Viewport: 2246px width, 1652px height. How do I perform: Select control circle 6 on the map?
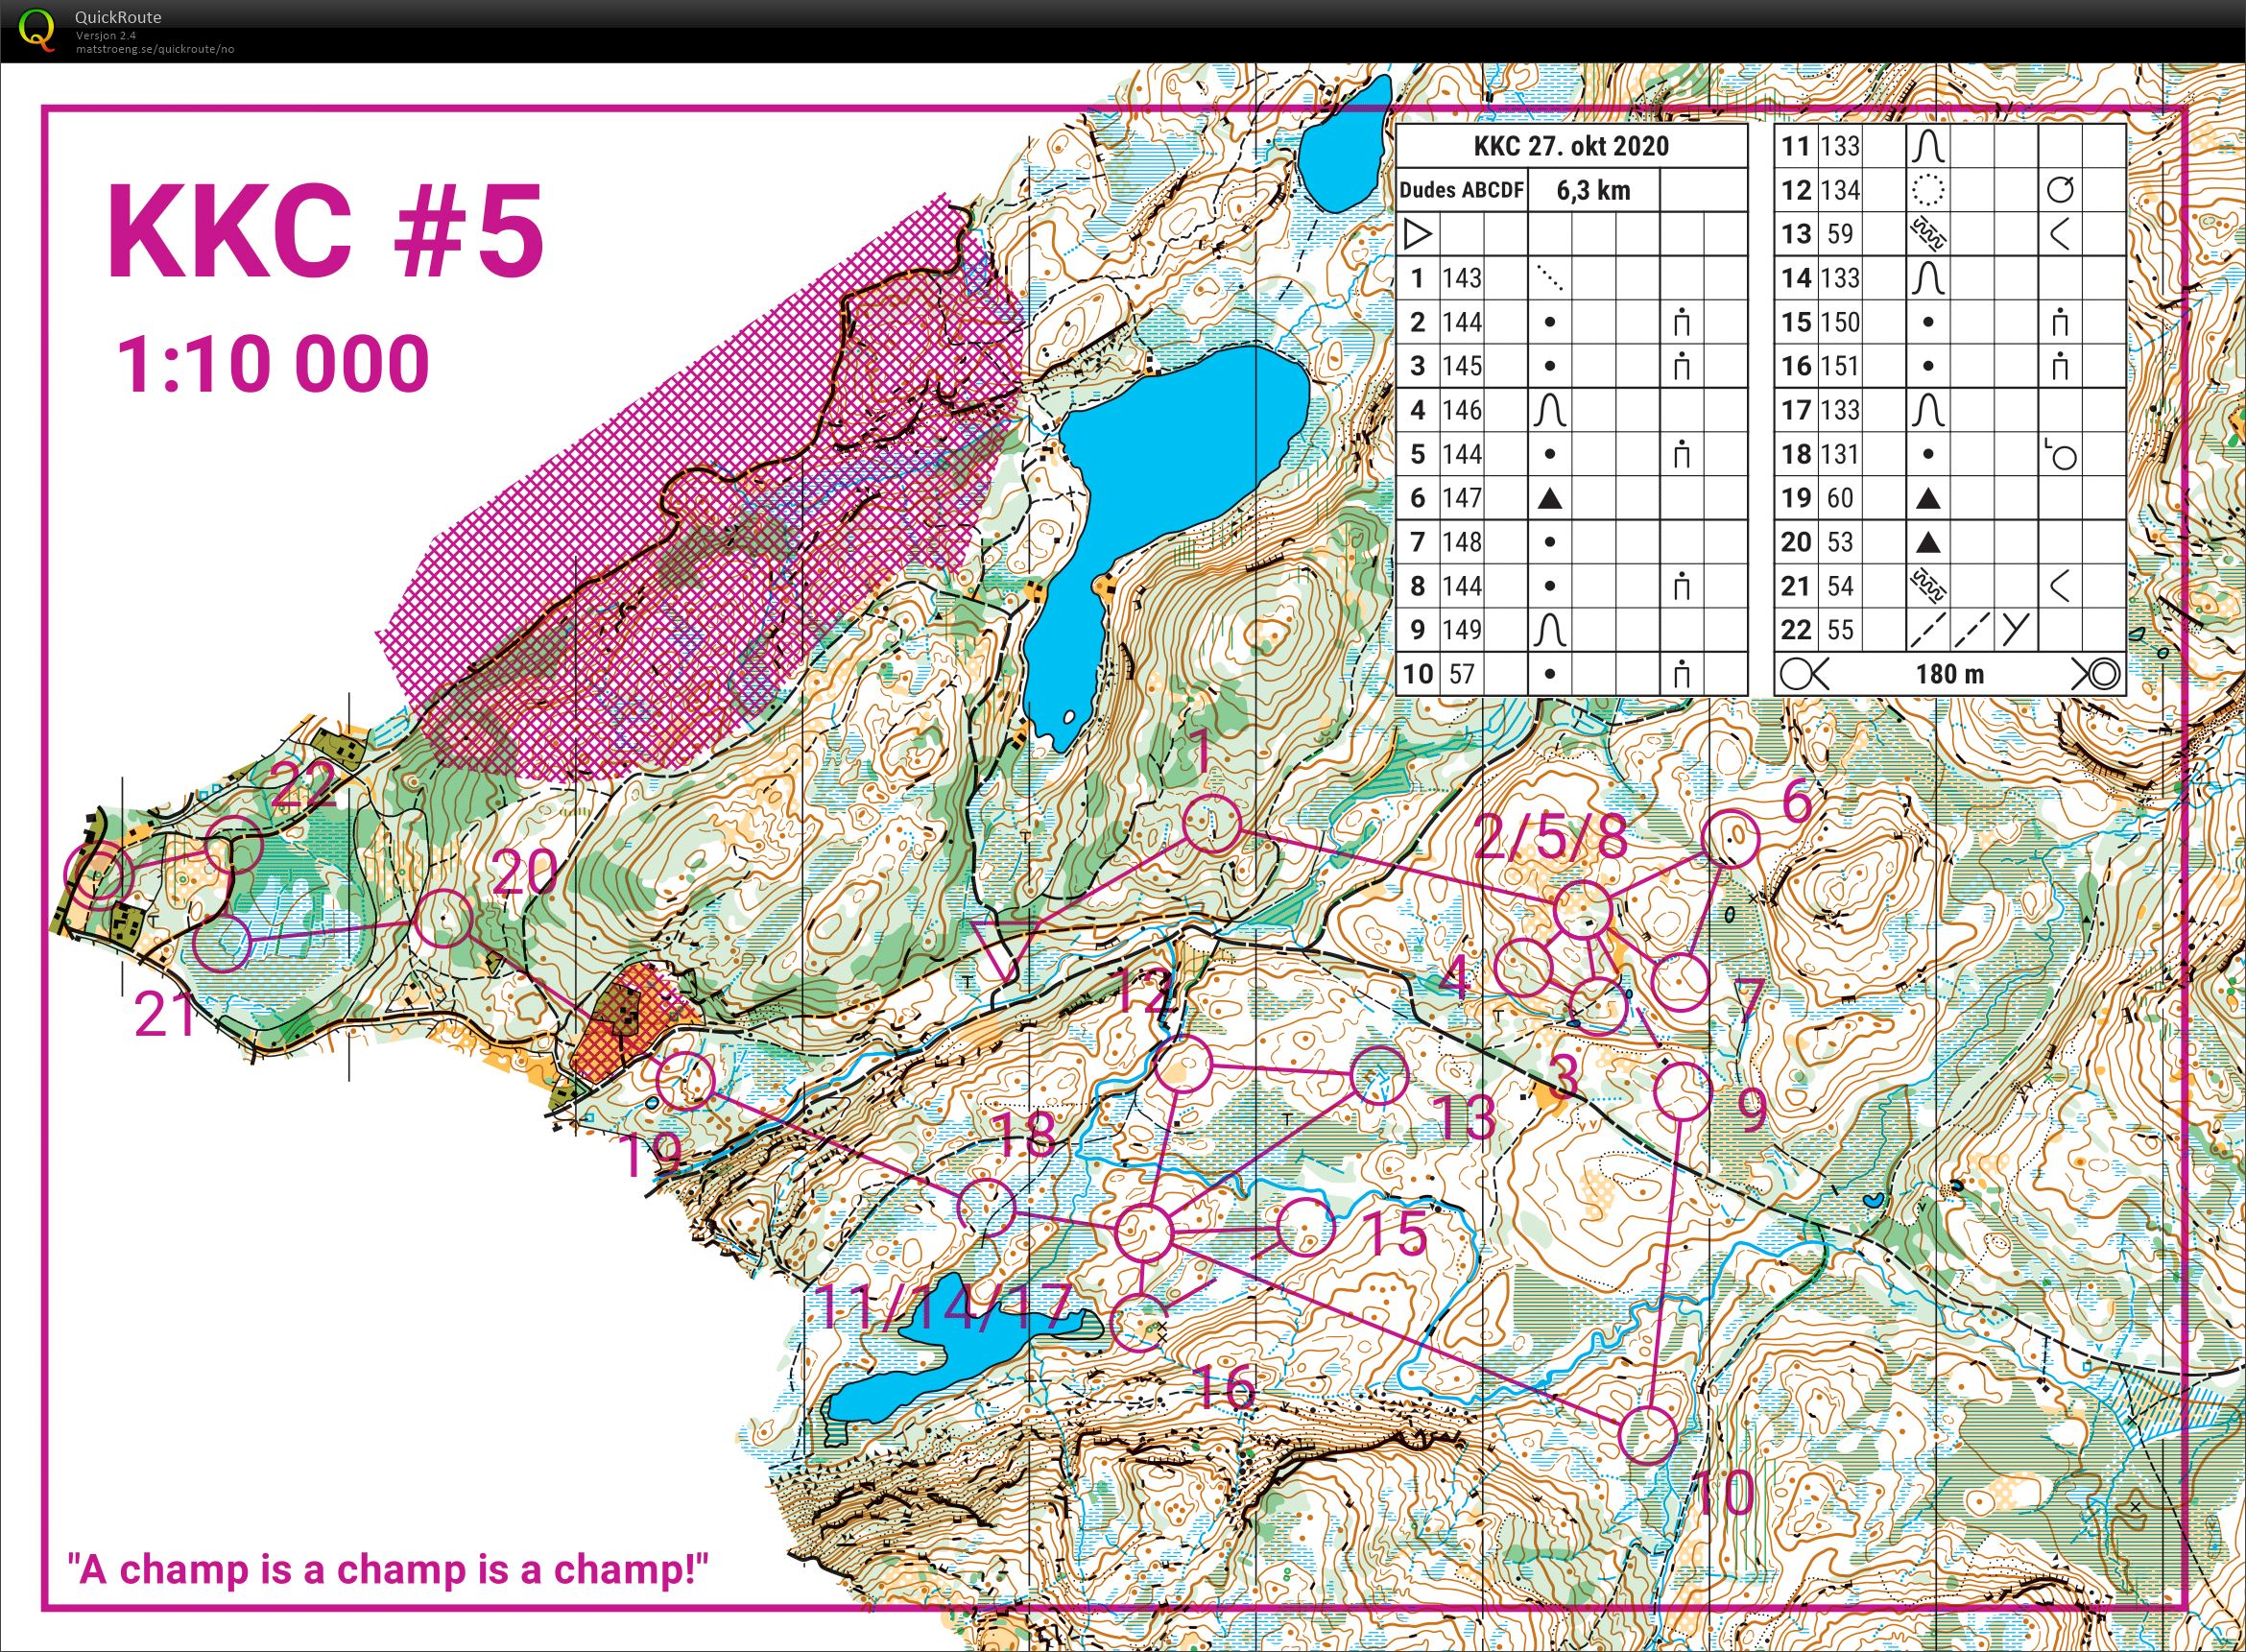1730,839
